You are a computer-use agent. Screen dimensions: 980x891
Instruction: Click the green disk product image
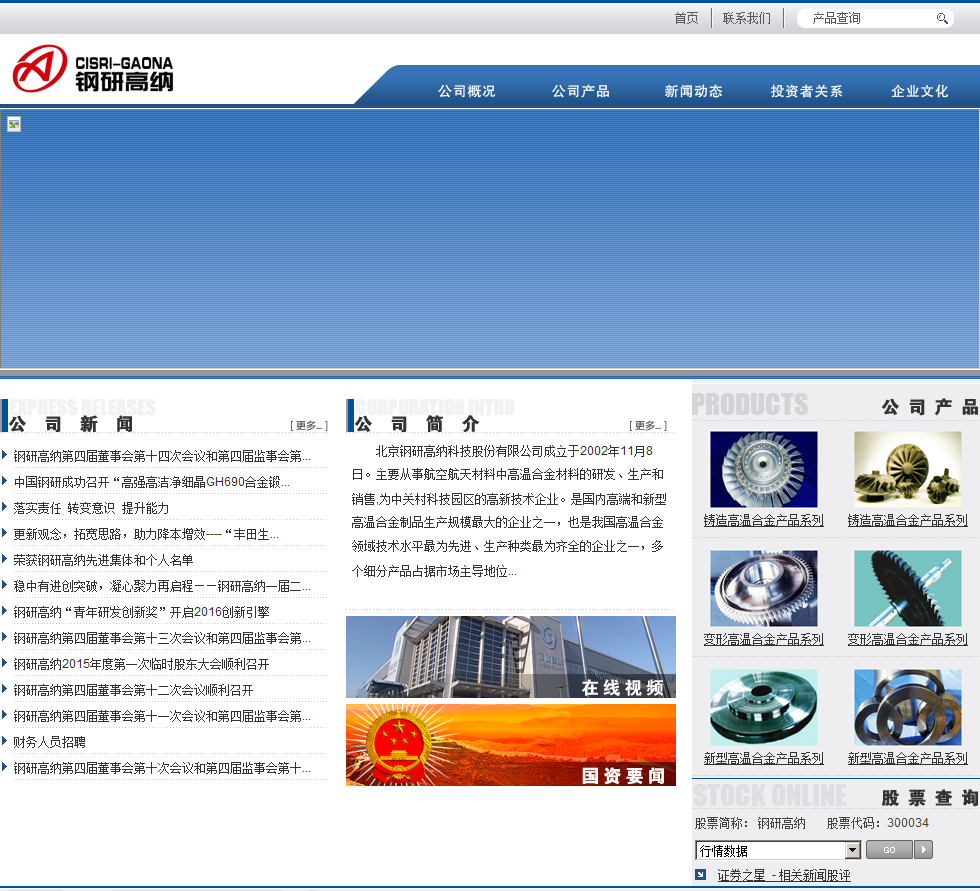coord(764,707)
